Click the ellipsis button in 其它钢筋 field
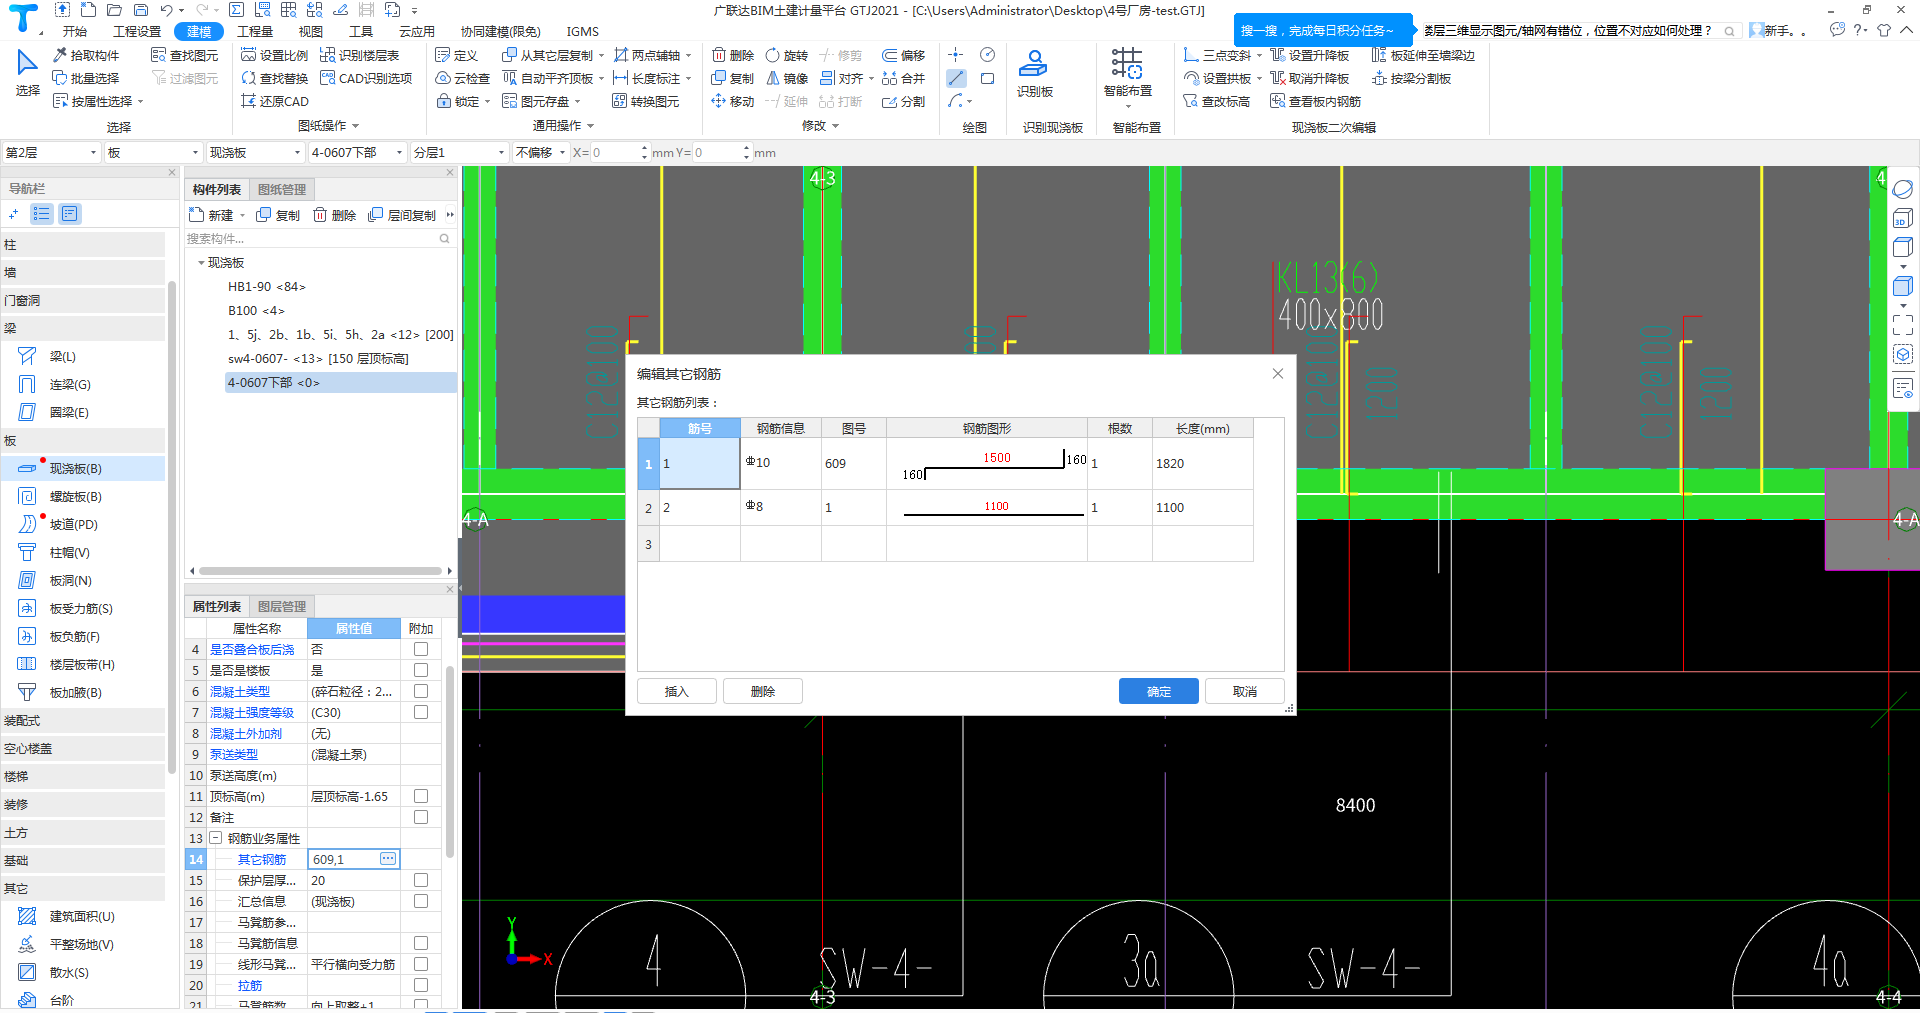 [x=388, y=859]
